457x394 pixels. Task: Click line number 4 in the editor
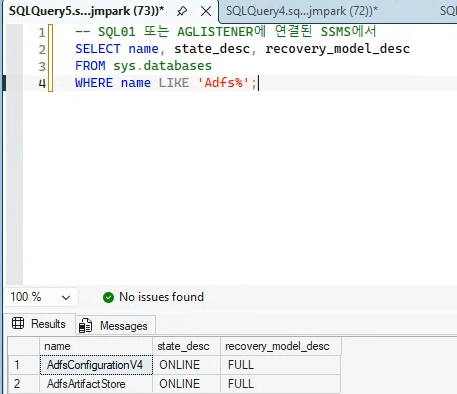pyautogui.click(x=42, y=83)
